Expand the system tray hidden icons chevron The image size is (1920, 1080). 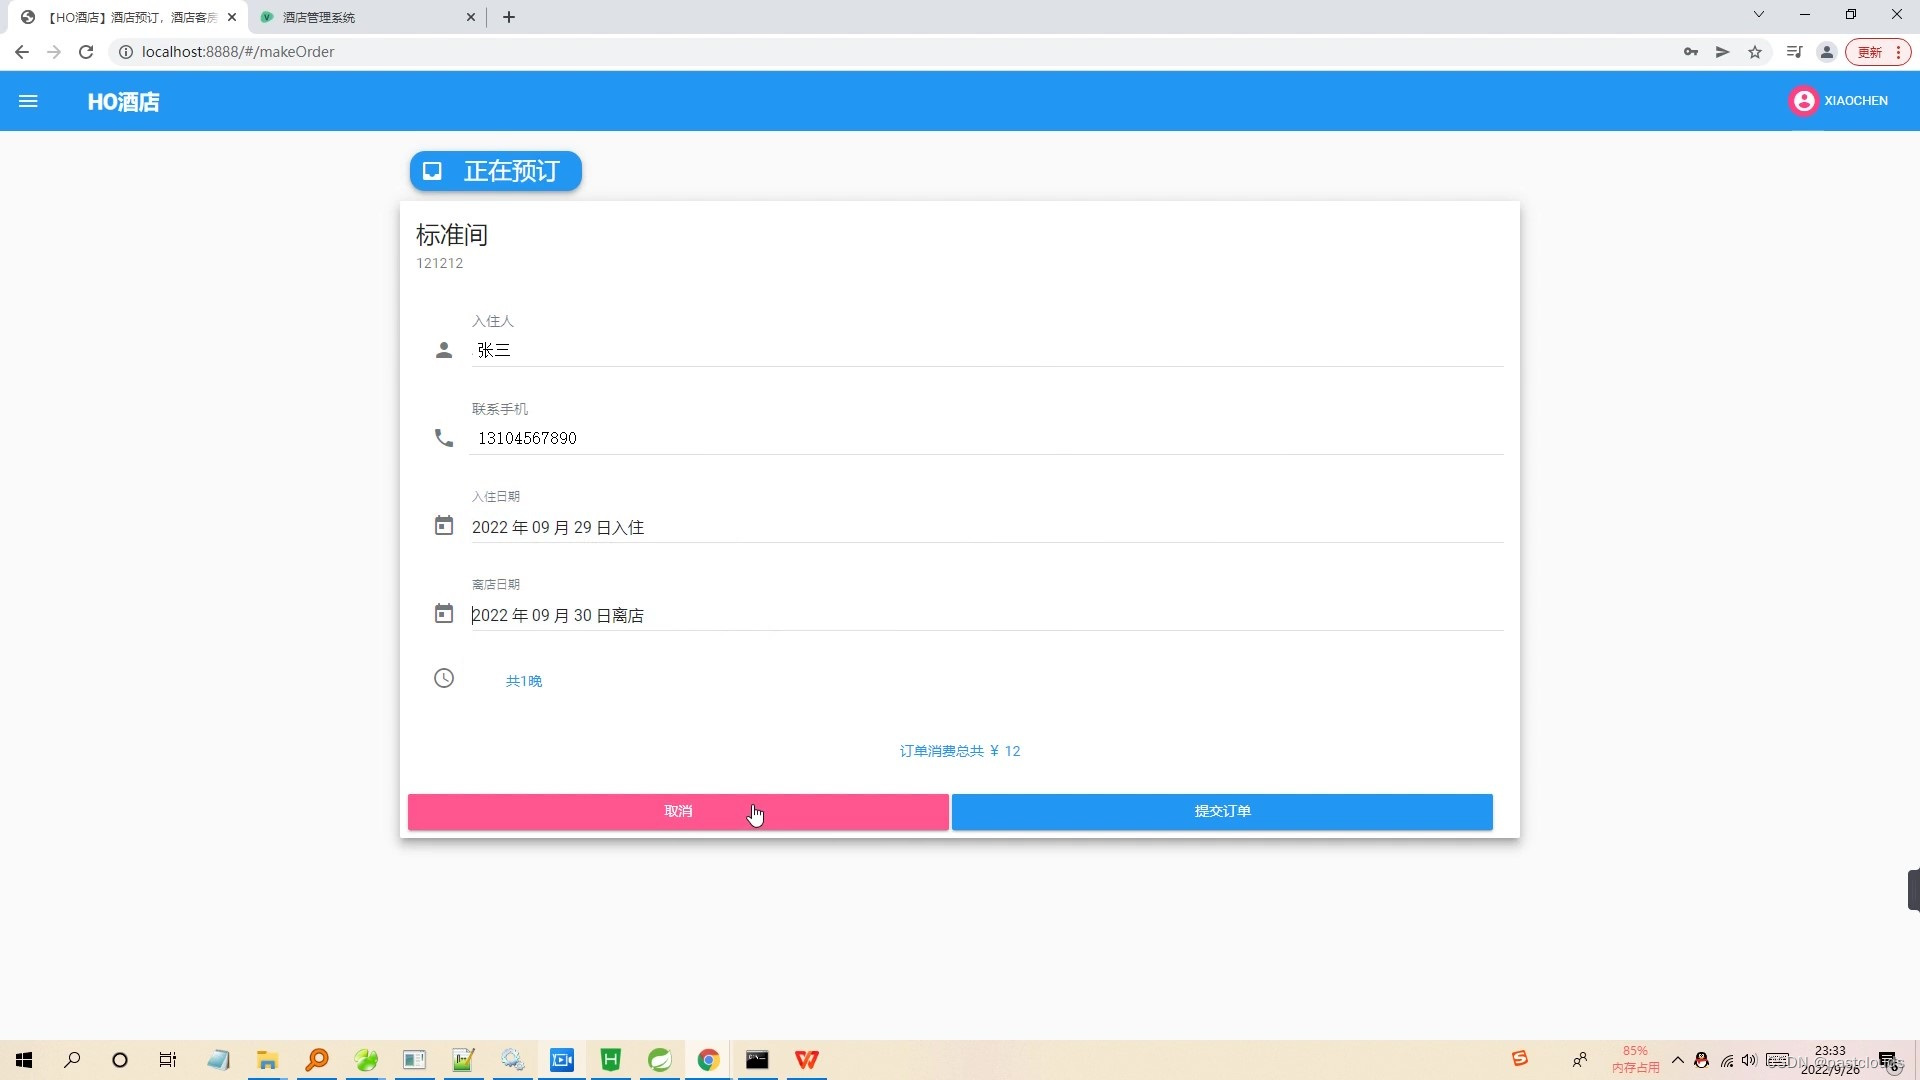1678,1060
